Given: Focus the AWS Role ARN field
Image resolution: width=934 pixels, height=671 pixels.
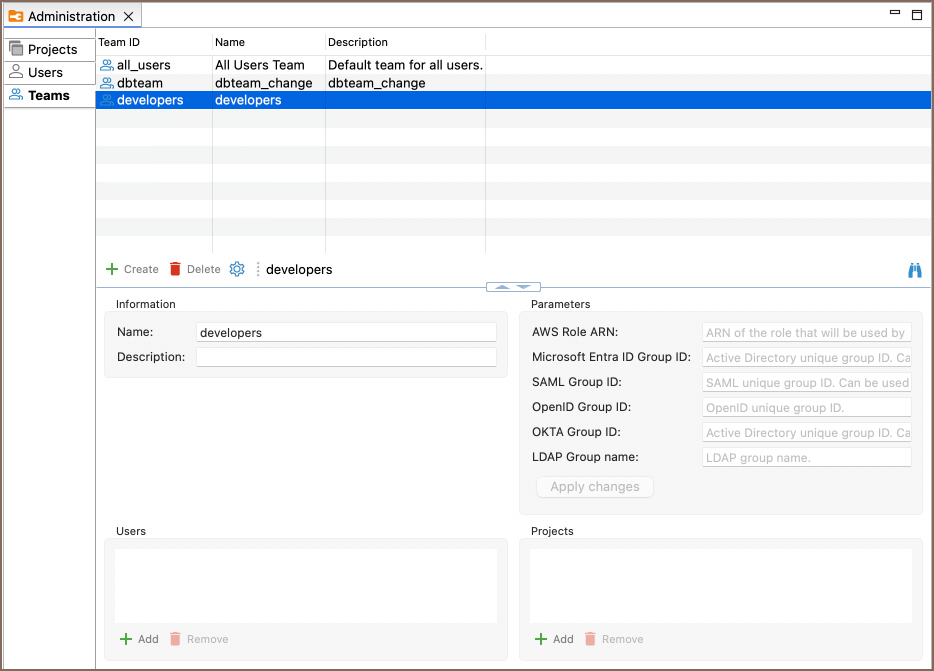Looking at the screenshot, I should (x=806, y=333).
